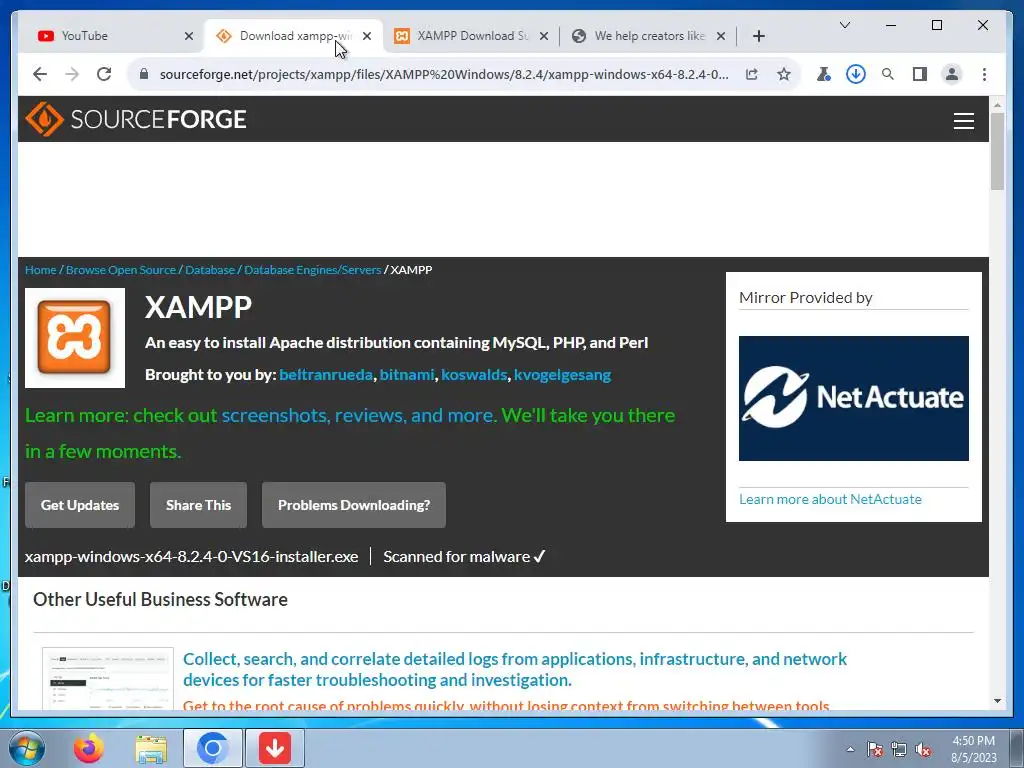
Task: Share this page from the address bar
Action: (752, 74)
